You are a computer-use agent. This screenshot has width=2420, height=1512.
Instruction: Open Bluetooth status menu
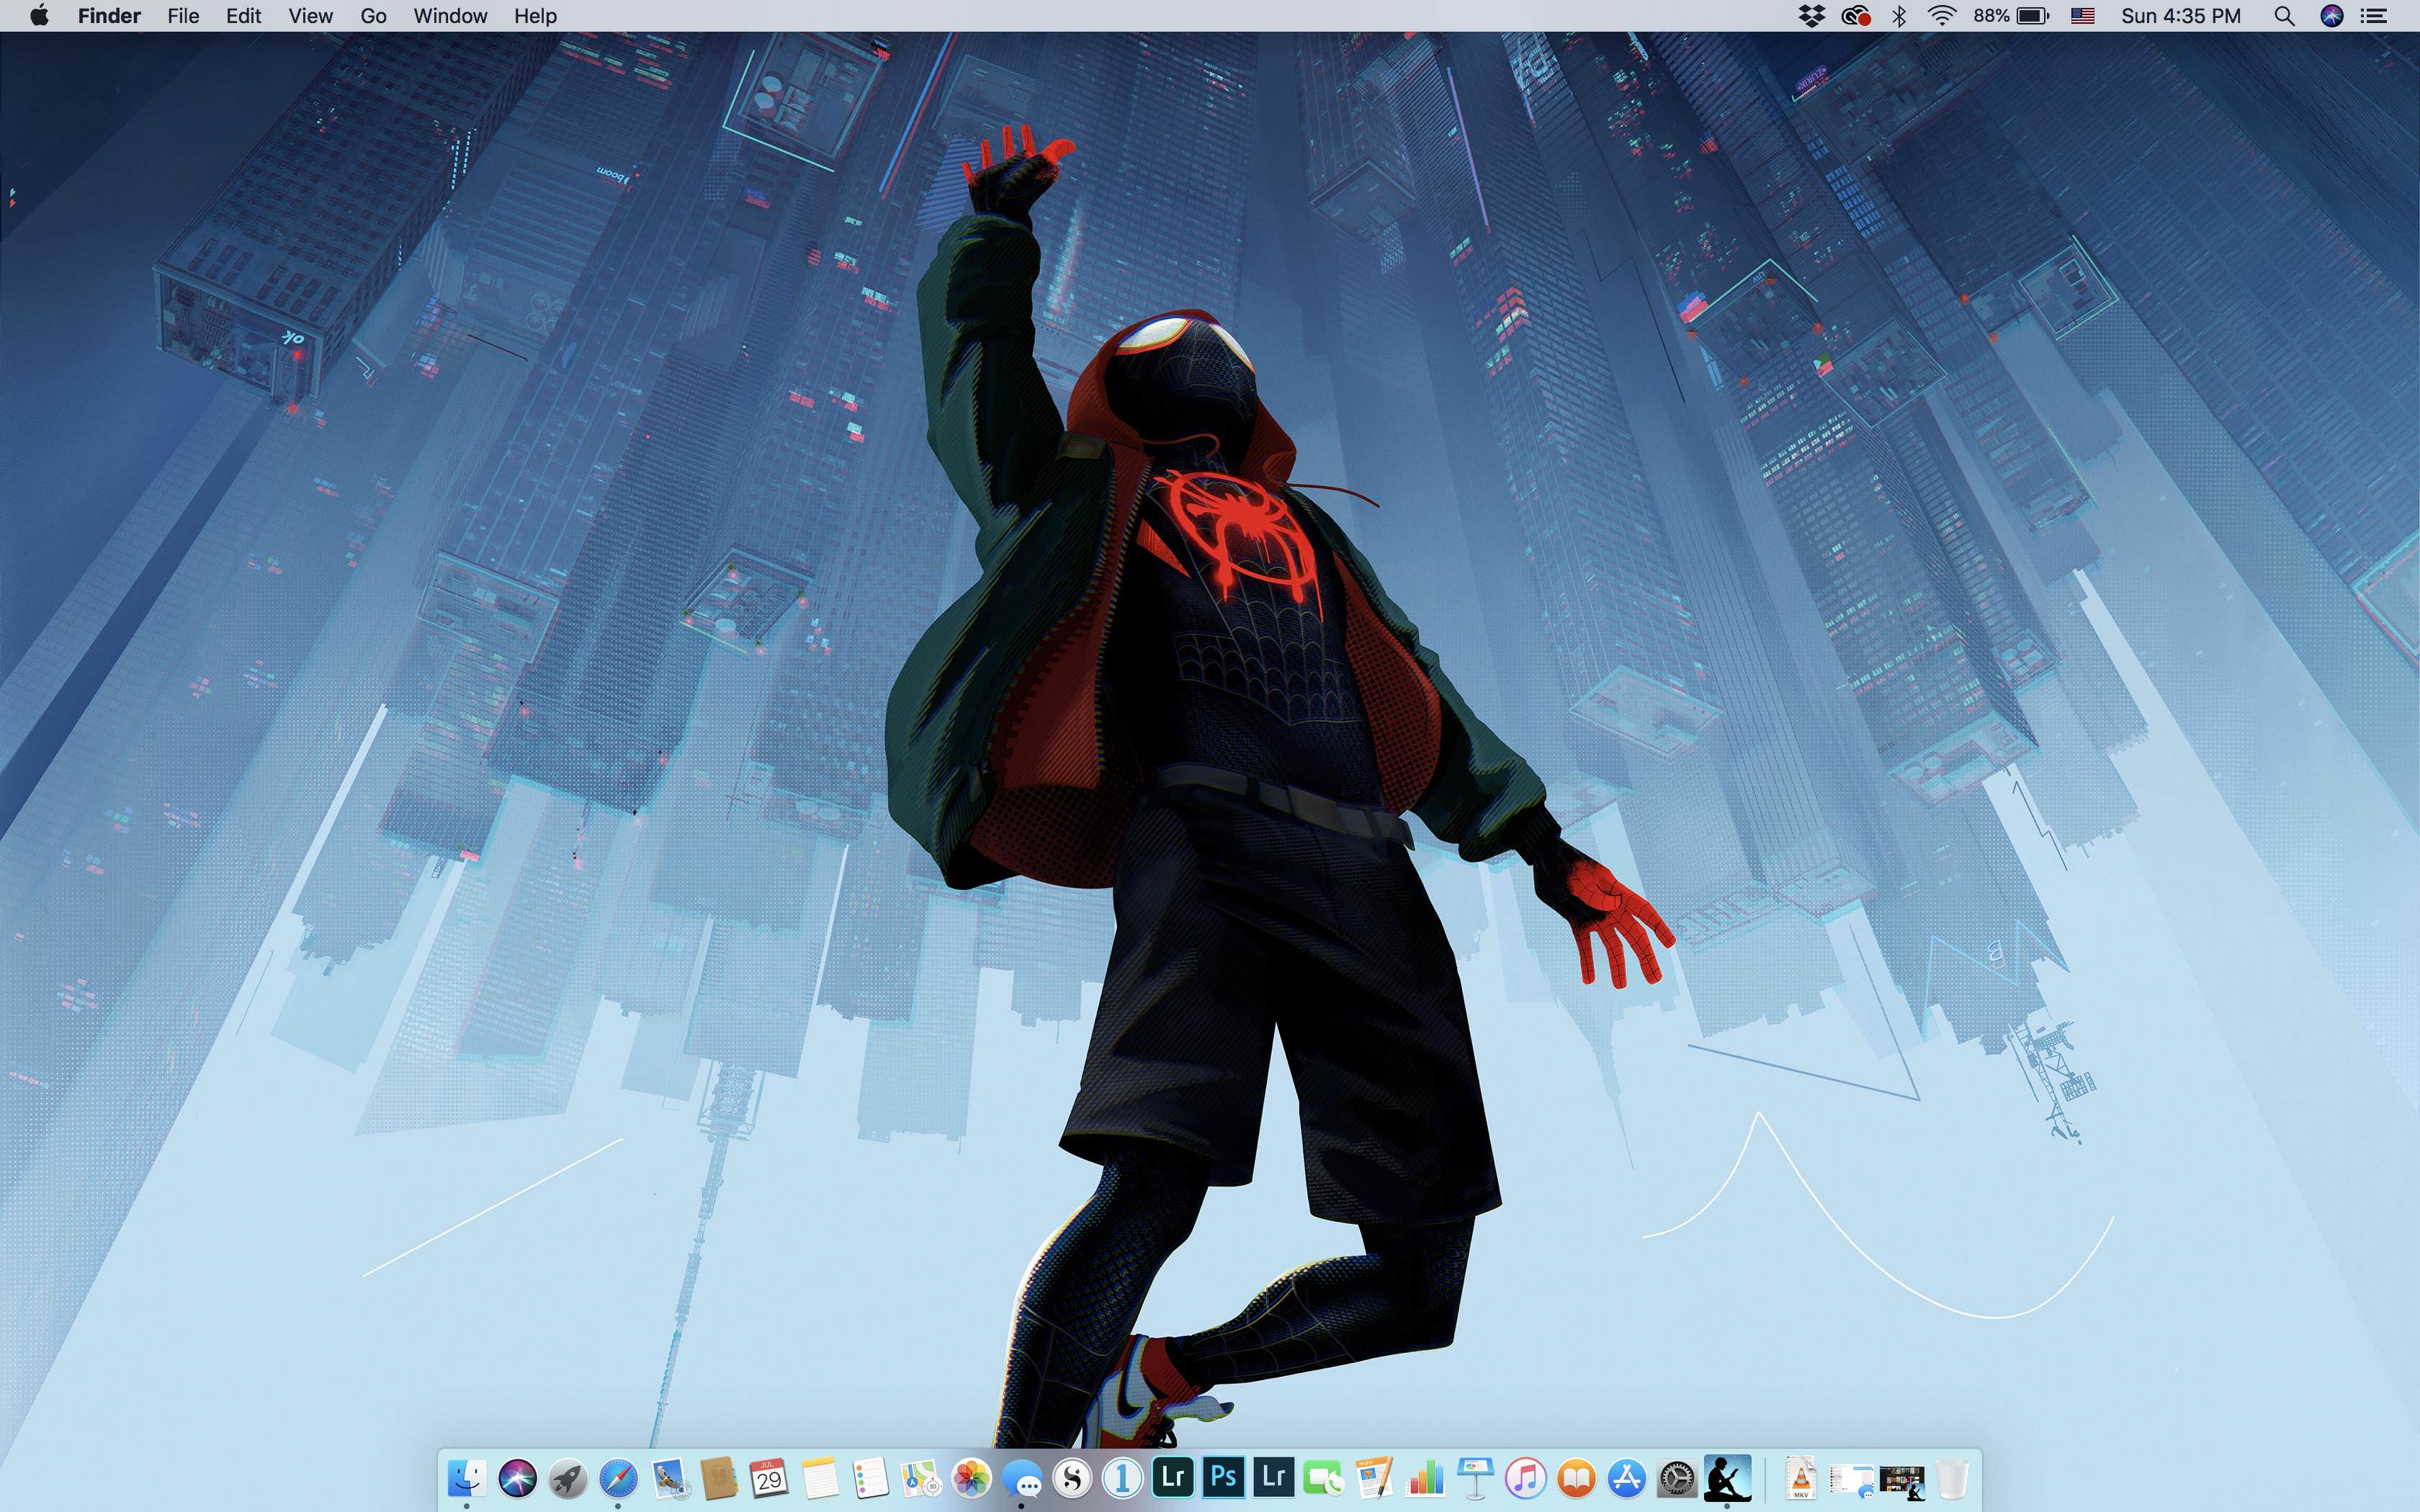(x=1899, y=16)
